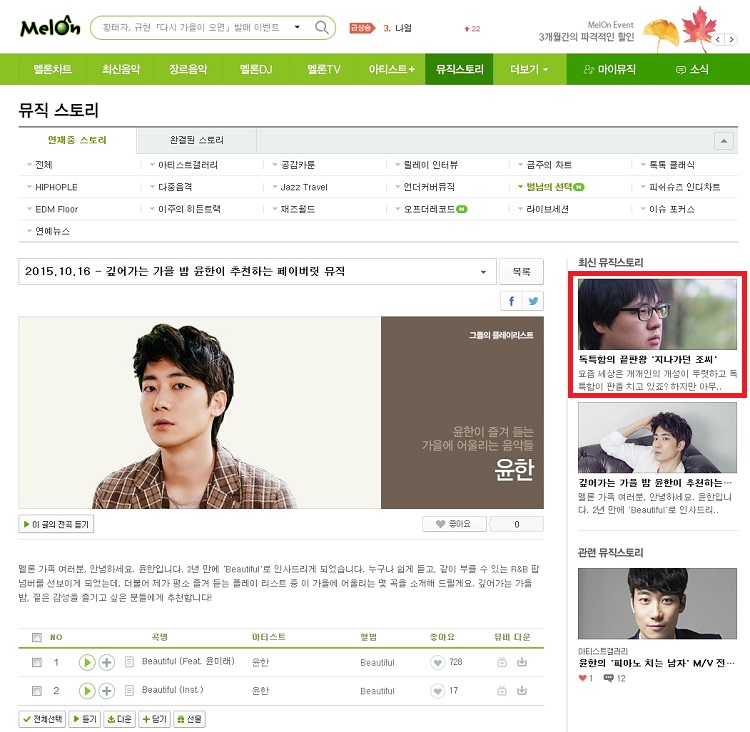This screenshot has width=750, height=732.
Task: Open the 지나가던 조씨 story thumbnail
Action: click(x=657, y=314)
